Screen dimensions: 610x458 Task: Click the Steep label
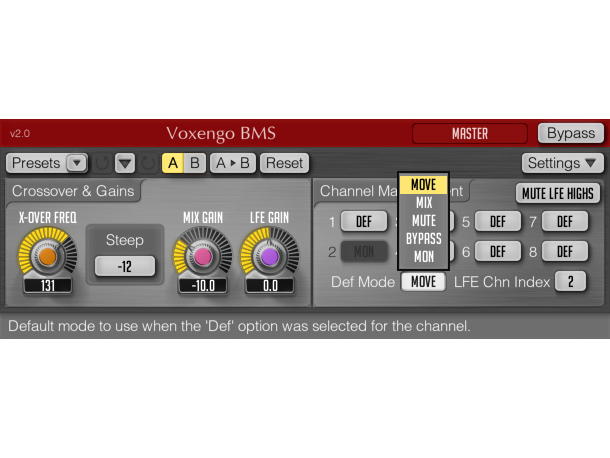click(x=124, y=240)
